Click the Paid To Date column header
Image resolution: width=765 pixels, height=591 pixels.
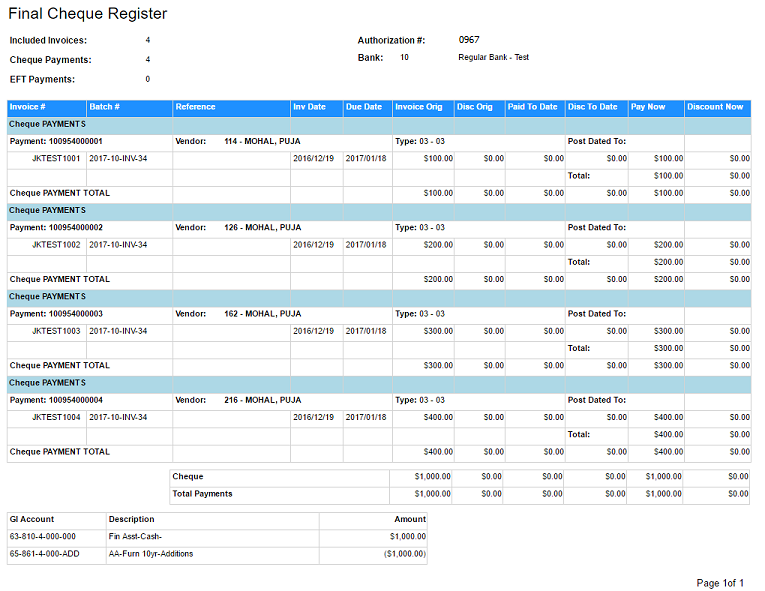pos(532,107)
